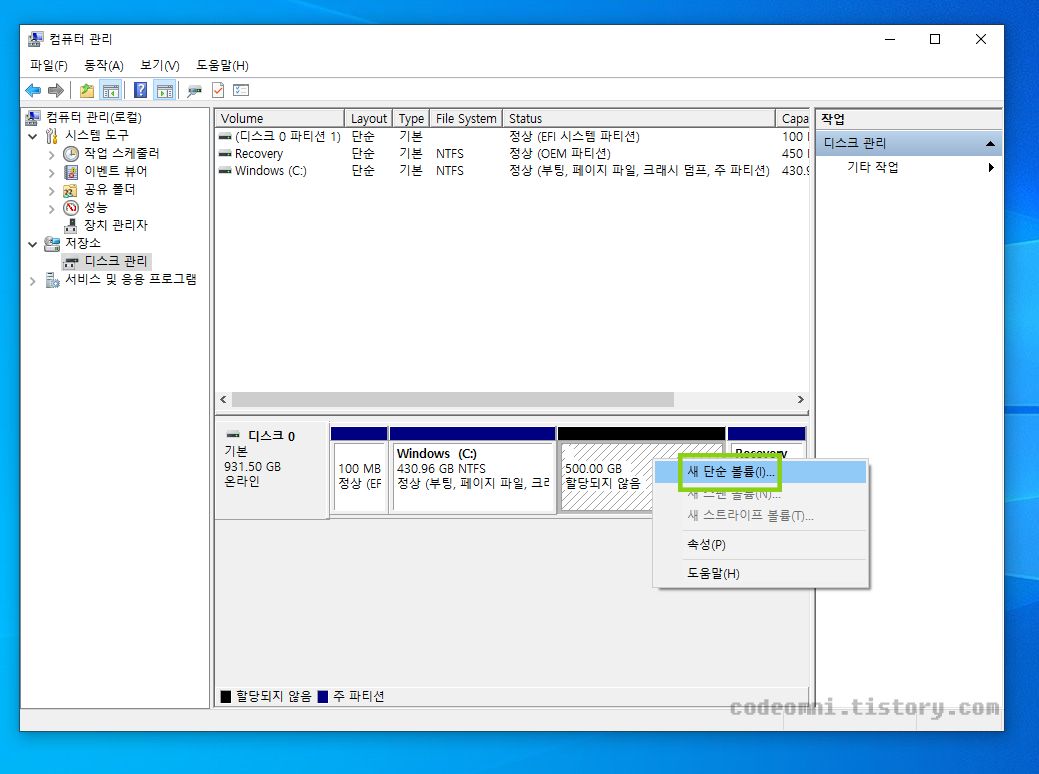The width and height of the screenshot is (1039, 774).
Task: Click the Storage node icon
Action: click(x=52, y=244)
